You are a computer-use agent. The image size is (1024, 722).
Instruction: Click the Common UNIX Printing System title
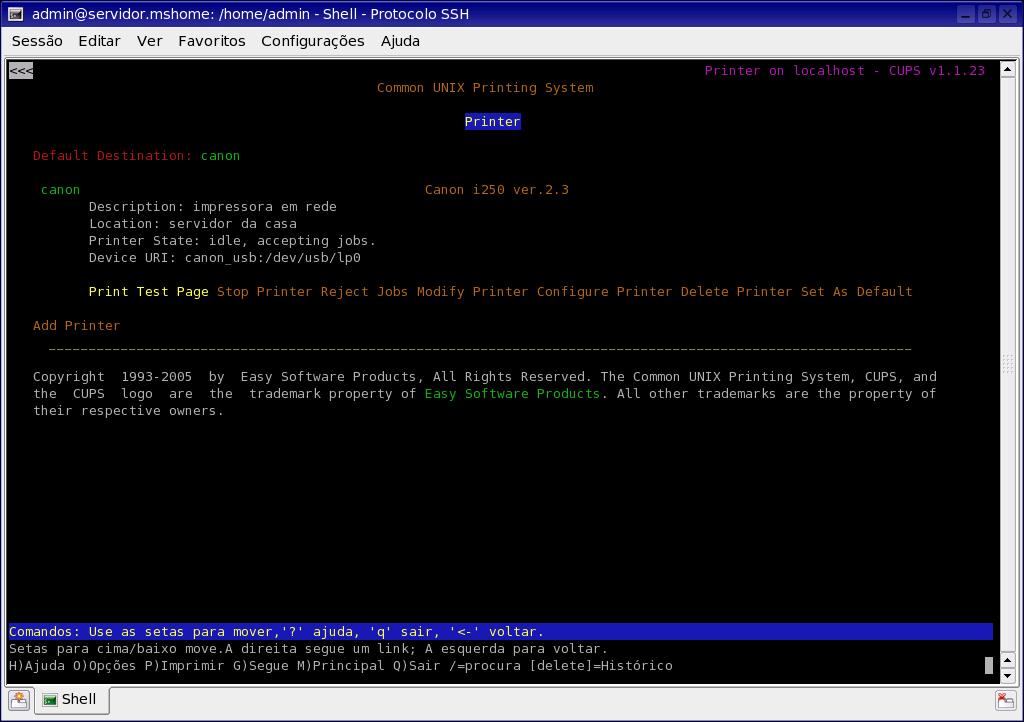coord(485,87)
